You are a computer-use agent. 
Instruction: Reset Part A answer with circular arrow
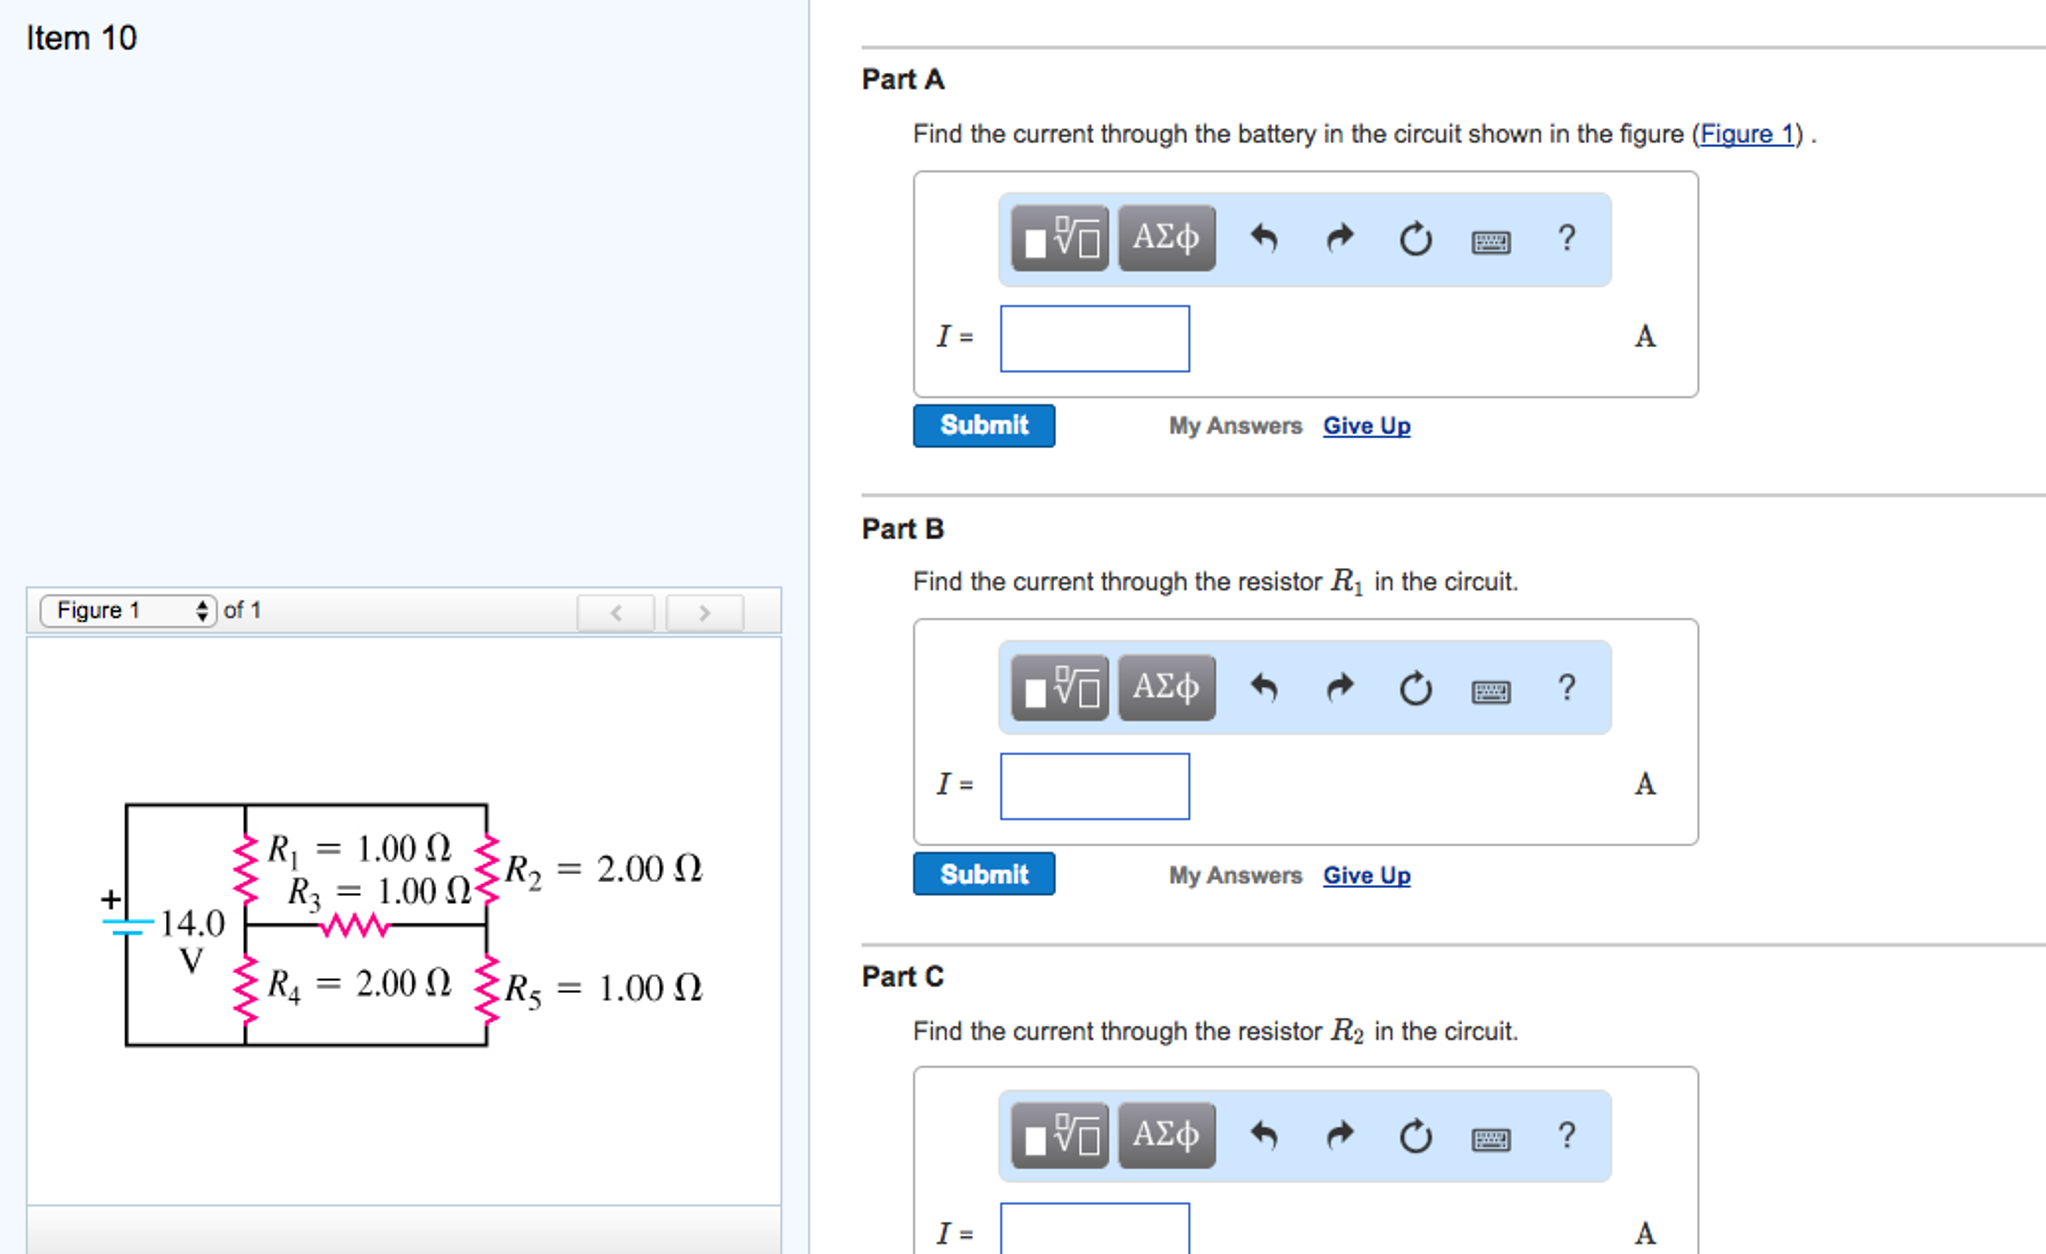pyautogui.click(x=1415, y=239)
